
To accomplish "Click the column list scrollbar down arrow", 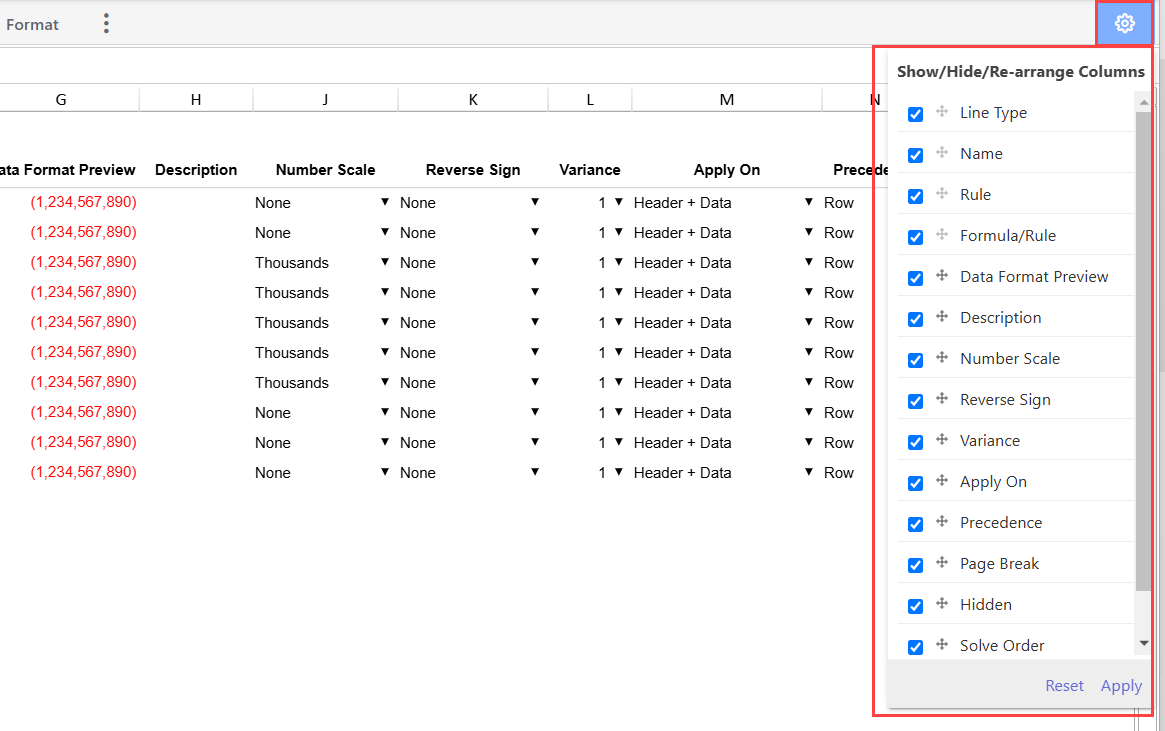I will [x=1144, y=643].
